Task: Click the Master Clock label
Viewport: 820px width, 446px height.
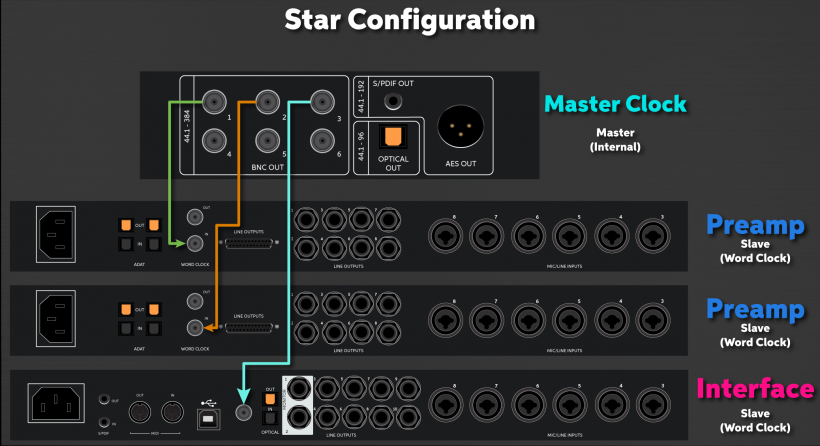Action: [x=615, y=104]
